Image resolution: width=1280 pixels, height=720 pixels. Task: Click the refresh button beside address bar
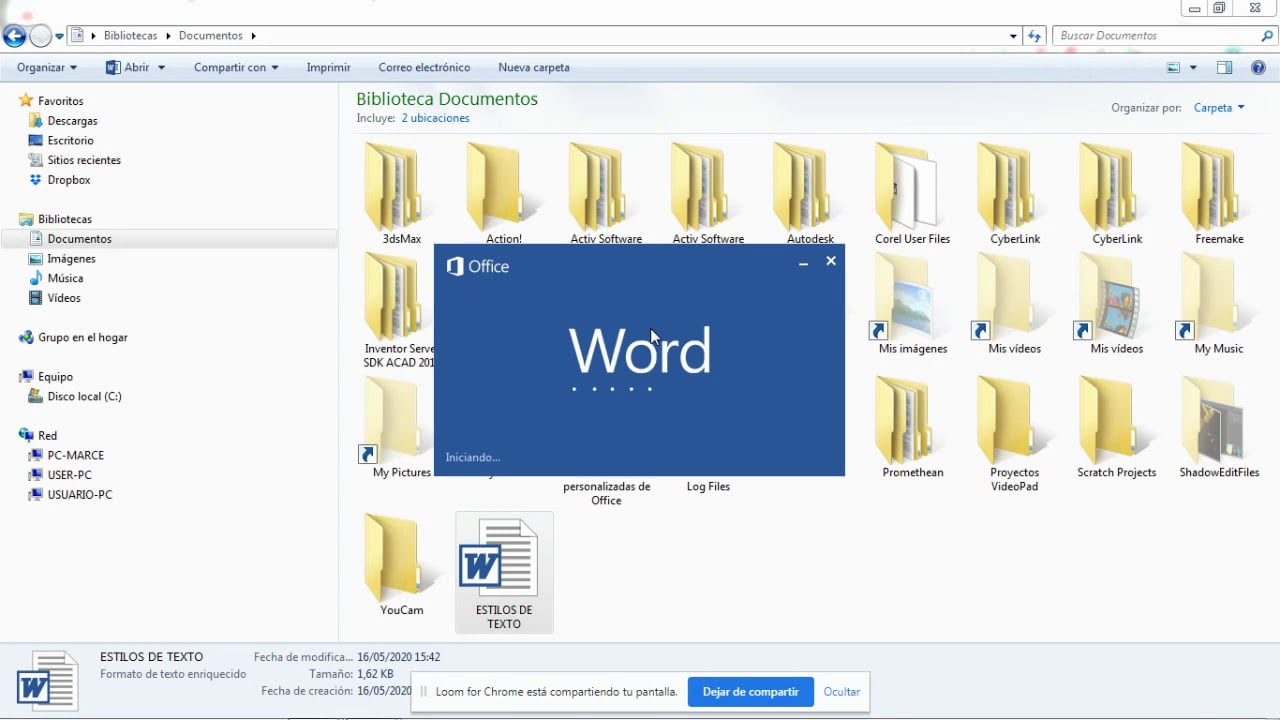[x=1035, y=36]
